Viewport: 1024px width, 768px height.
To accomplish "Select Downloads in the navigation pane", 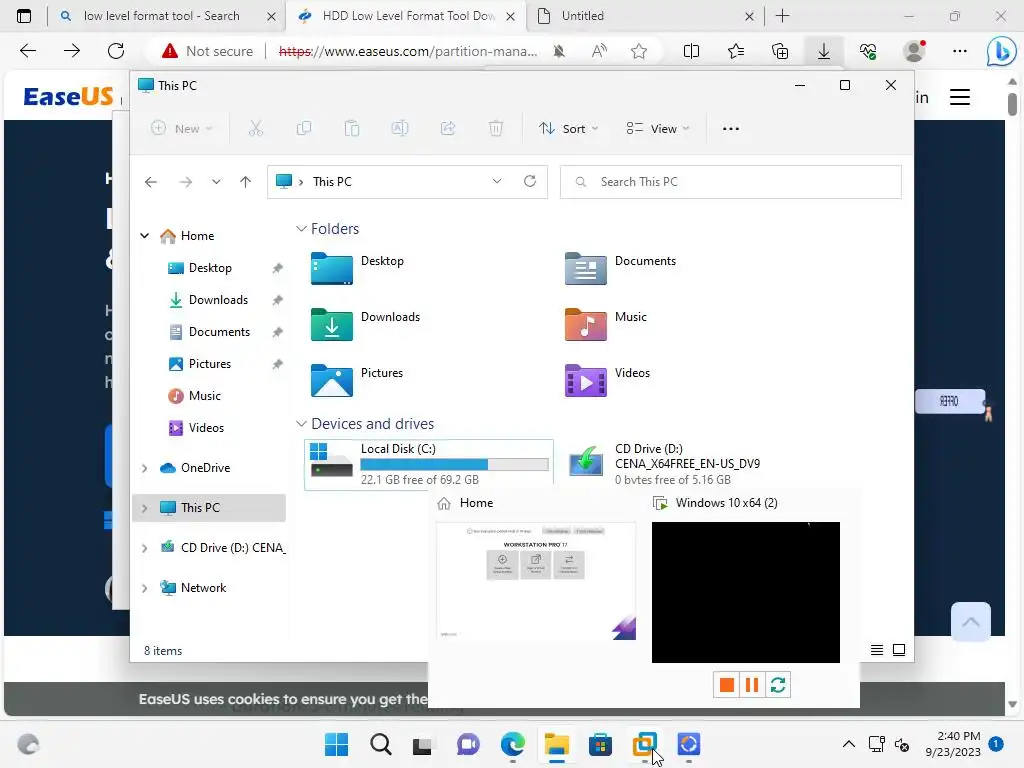I will [217, 300].
